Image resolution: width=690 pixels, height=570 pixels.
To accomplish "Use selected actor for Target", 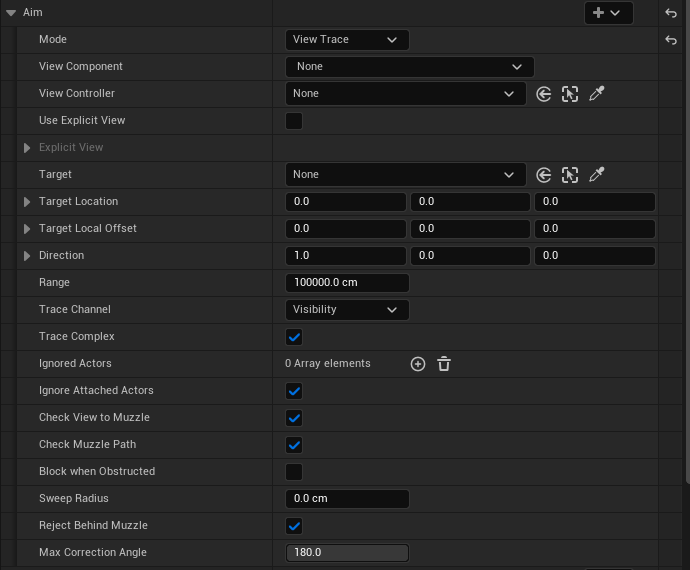I will [543, 175].
